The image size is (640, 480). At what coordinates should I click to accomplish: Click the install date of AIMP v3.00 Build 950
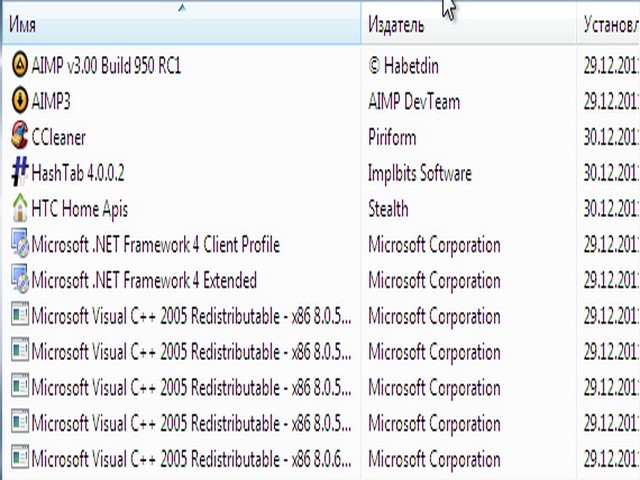(x=611, y=66)
